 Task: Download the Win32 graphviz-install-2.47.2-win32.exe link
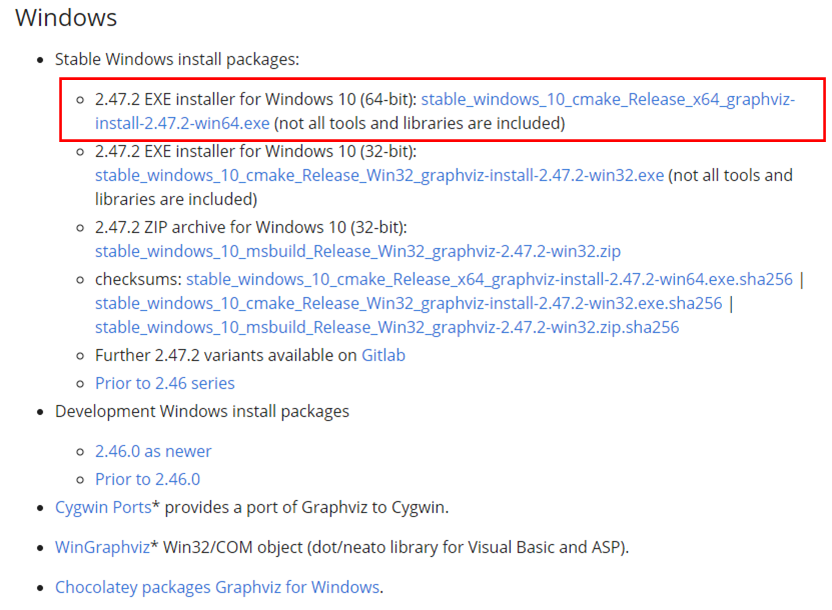pos(379,175)
